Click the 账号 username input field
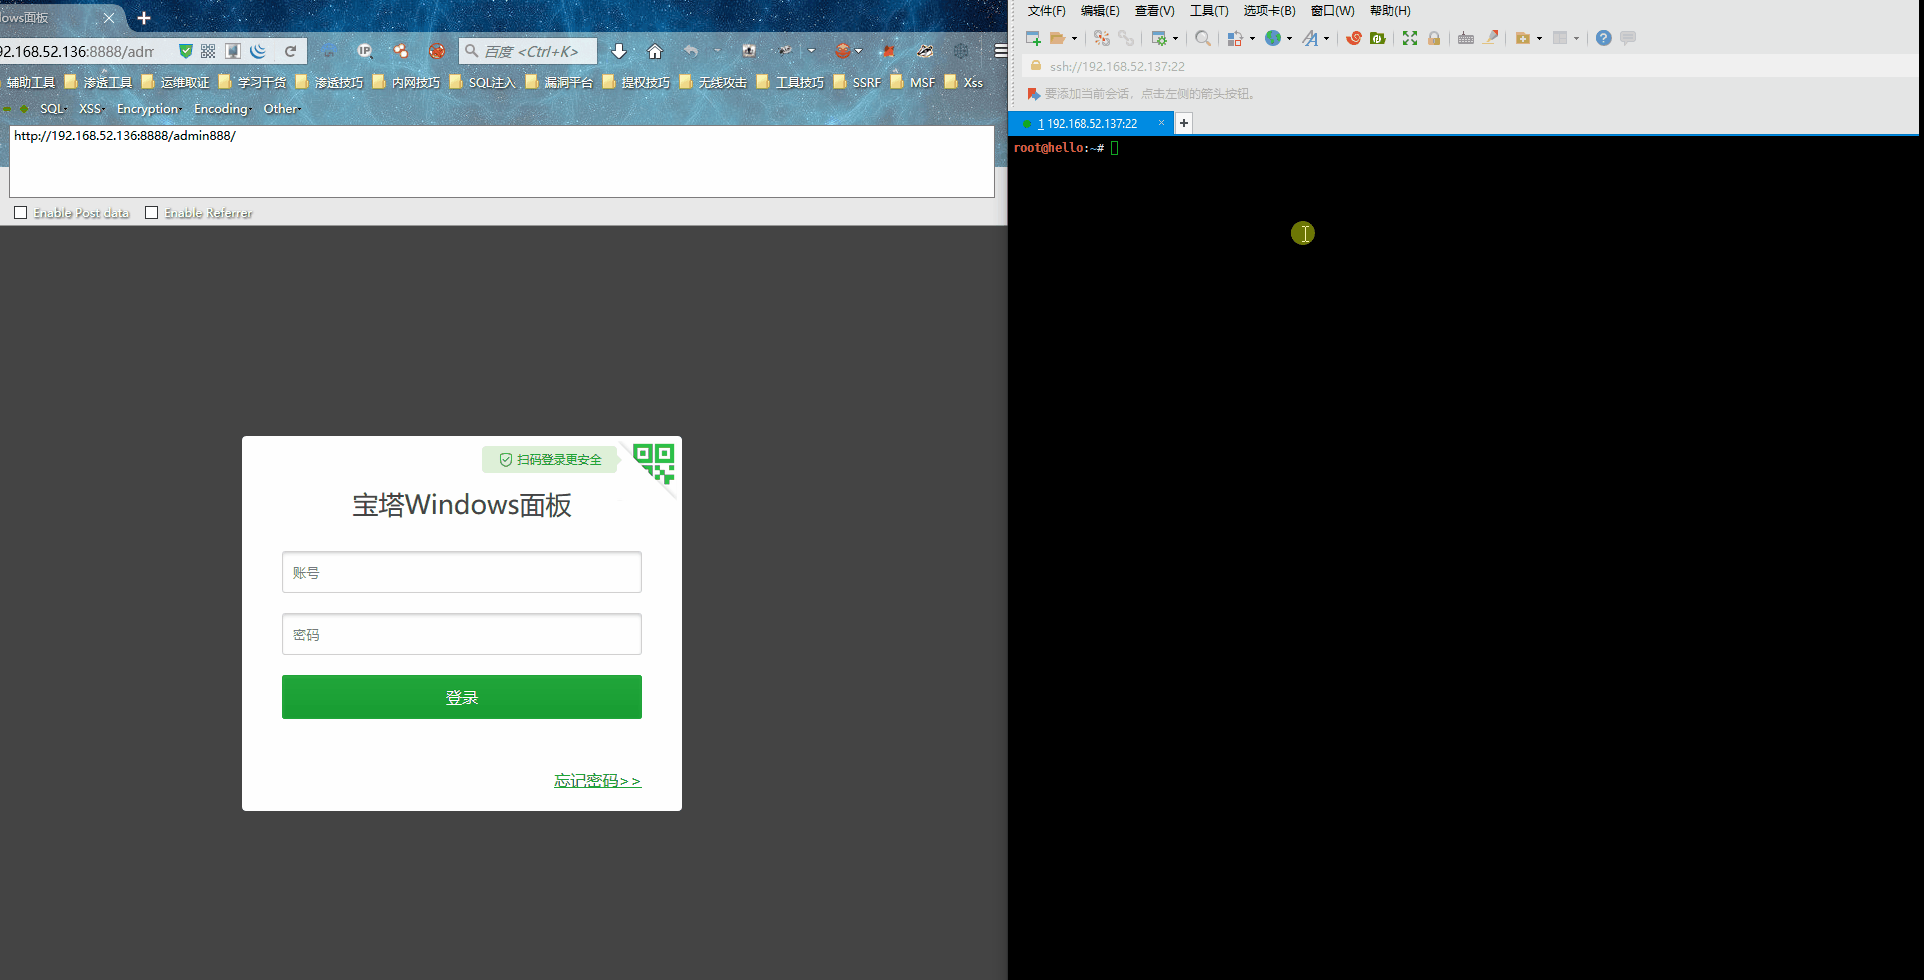The height and width of the screenshot is (980, 1924). coord(462,572)
